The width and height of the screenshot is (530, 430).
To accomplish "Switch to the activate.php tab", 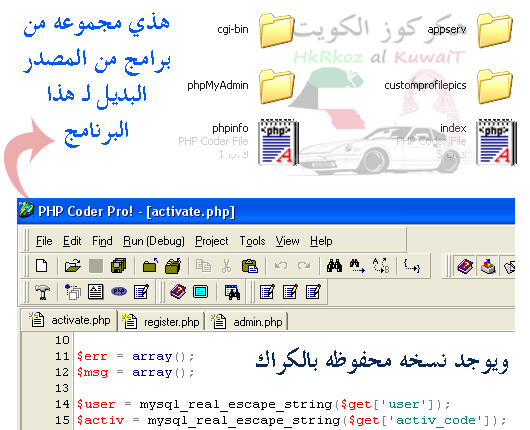I will [x=70, y=320].
